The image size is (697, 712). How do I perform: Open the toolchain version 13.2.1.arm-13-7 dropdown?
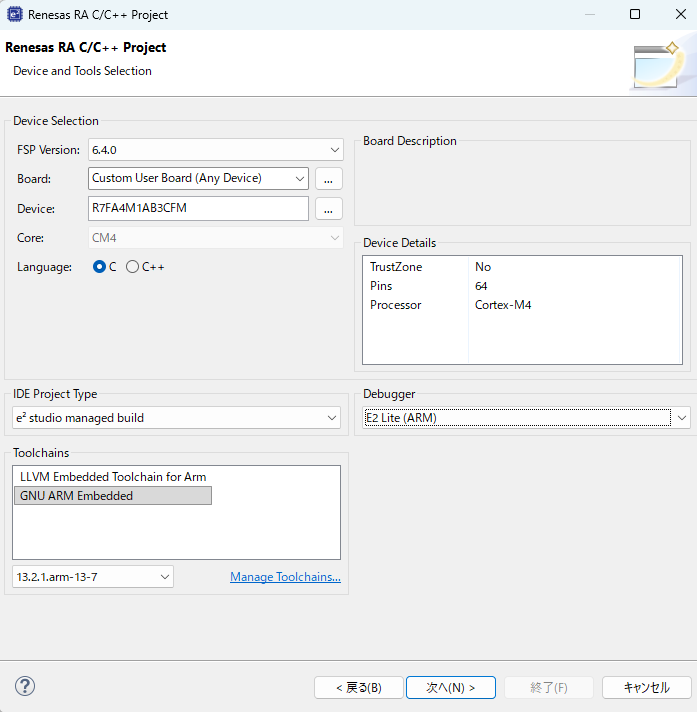pyautogui.click(x=93, y=577)
